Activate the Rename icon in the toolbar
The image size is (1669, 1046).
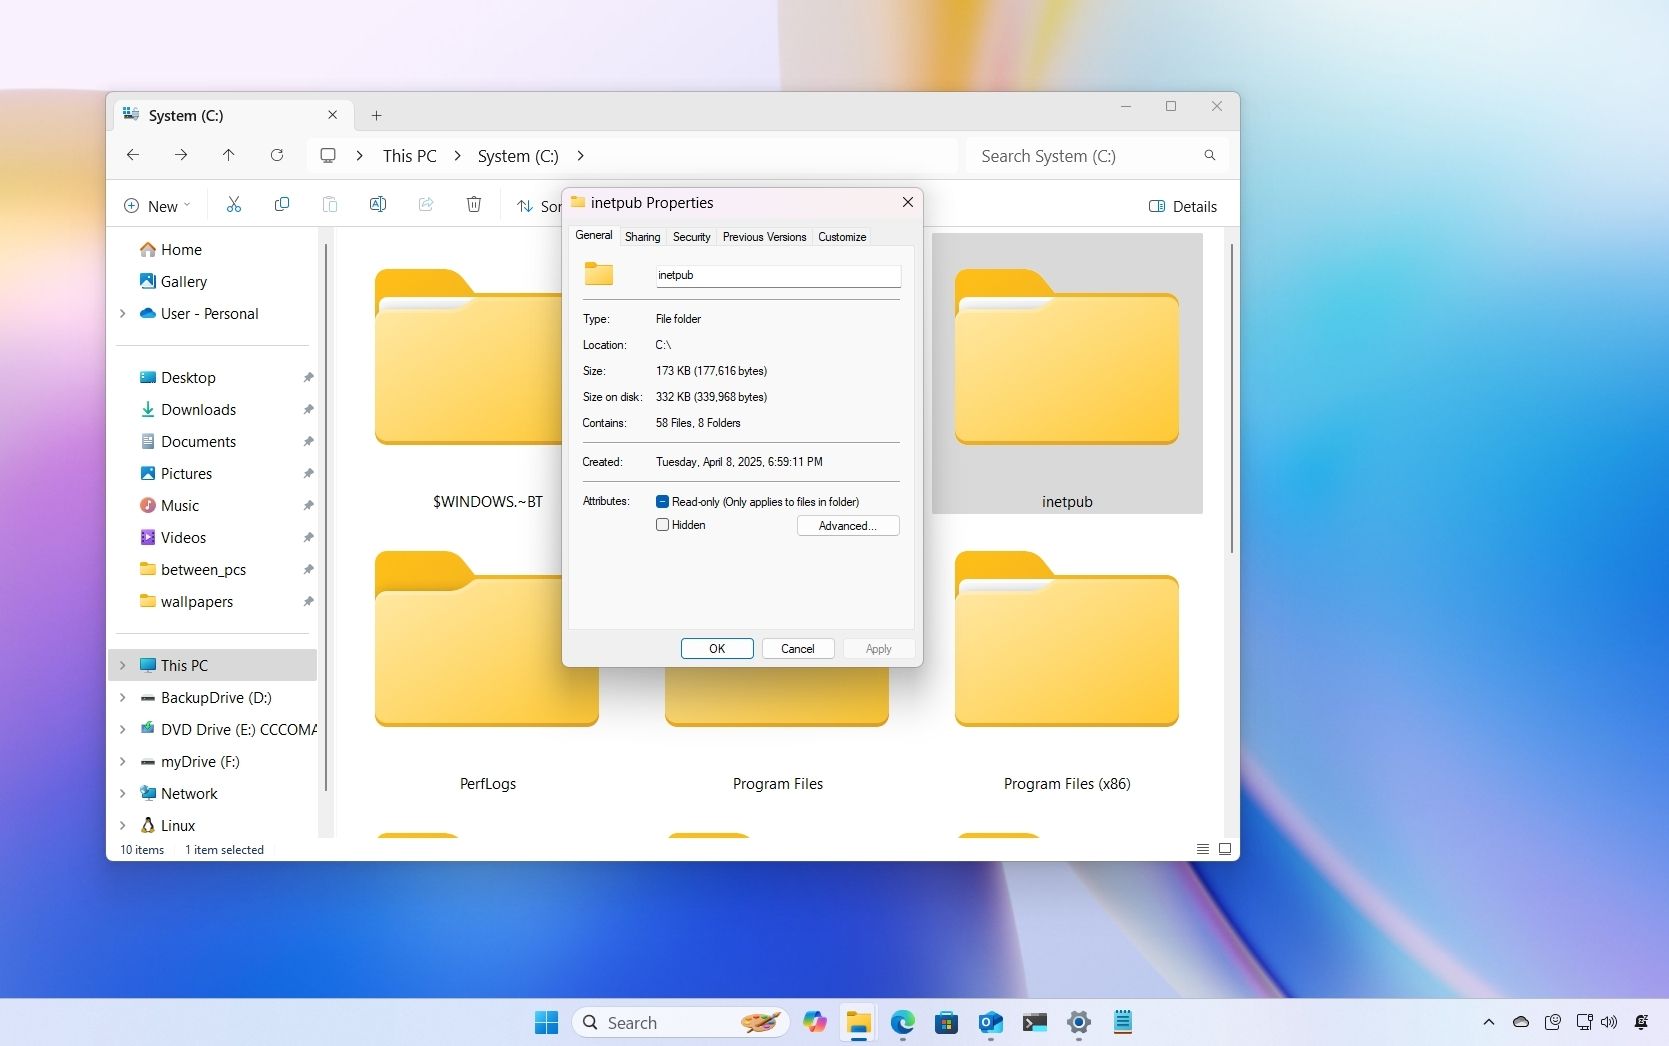click(378, 204)
